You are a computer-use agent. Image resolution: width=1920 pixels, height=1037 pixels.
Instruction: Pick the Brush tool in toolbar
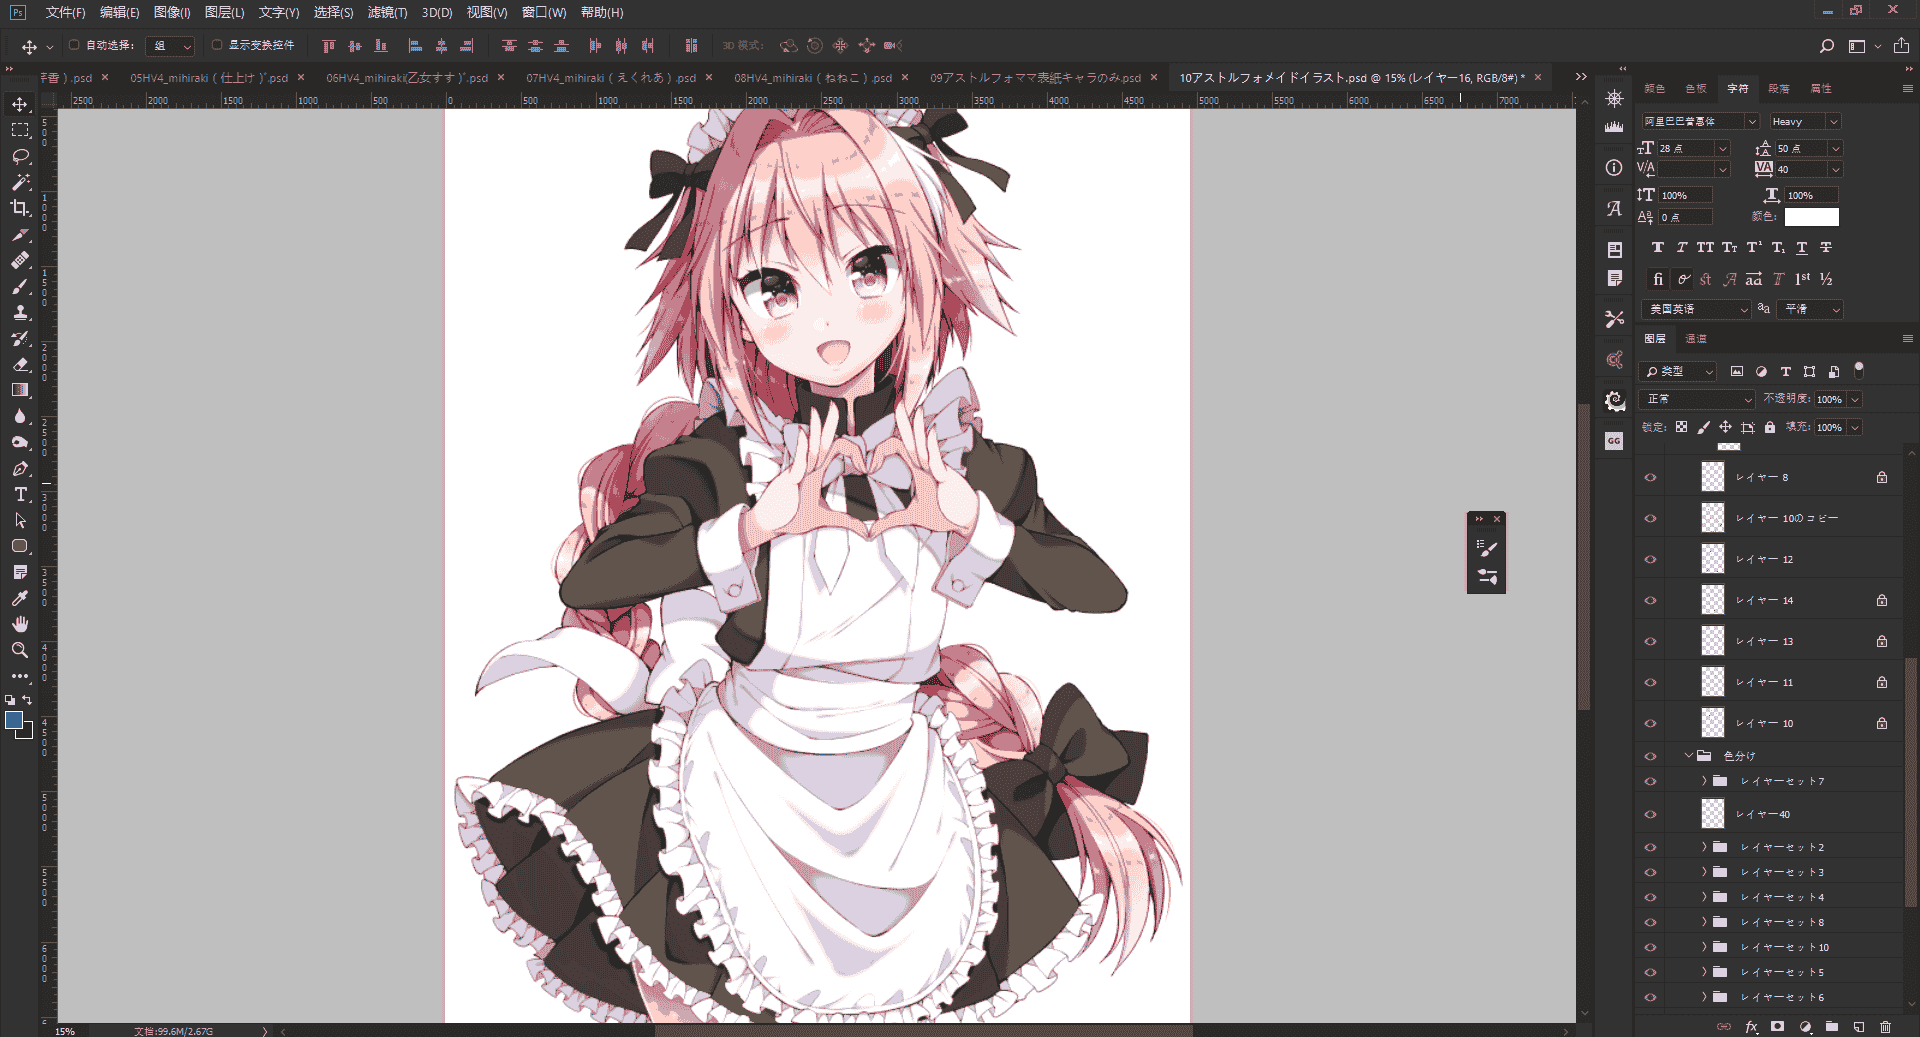tap(20, 286)
